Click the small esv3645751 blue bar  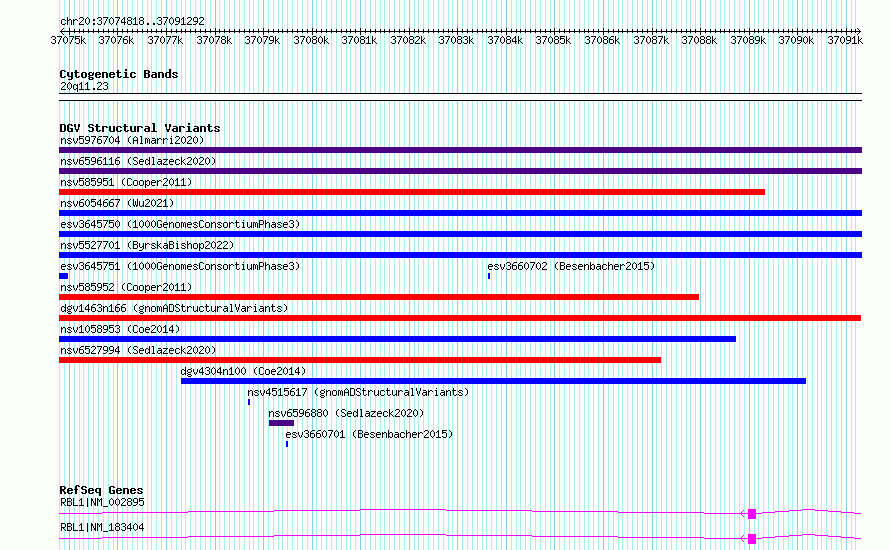(x=64, y=276)
